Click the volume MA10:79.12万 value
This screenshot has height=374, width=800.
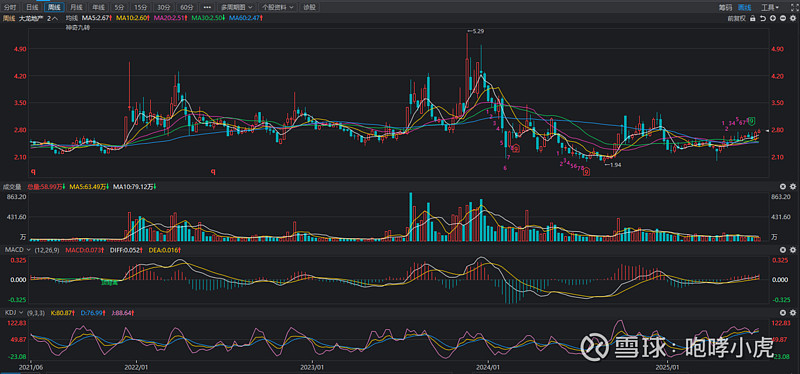[x=134, y=187]
